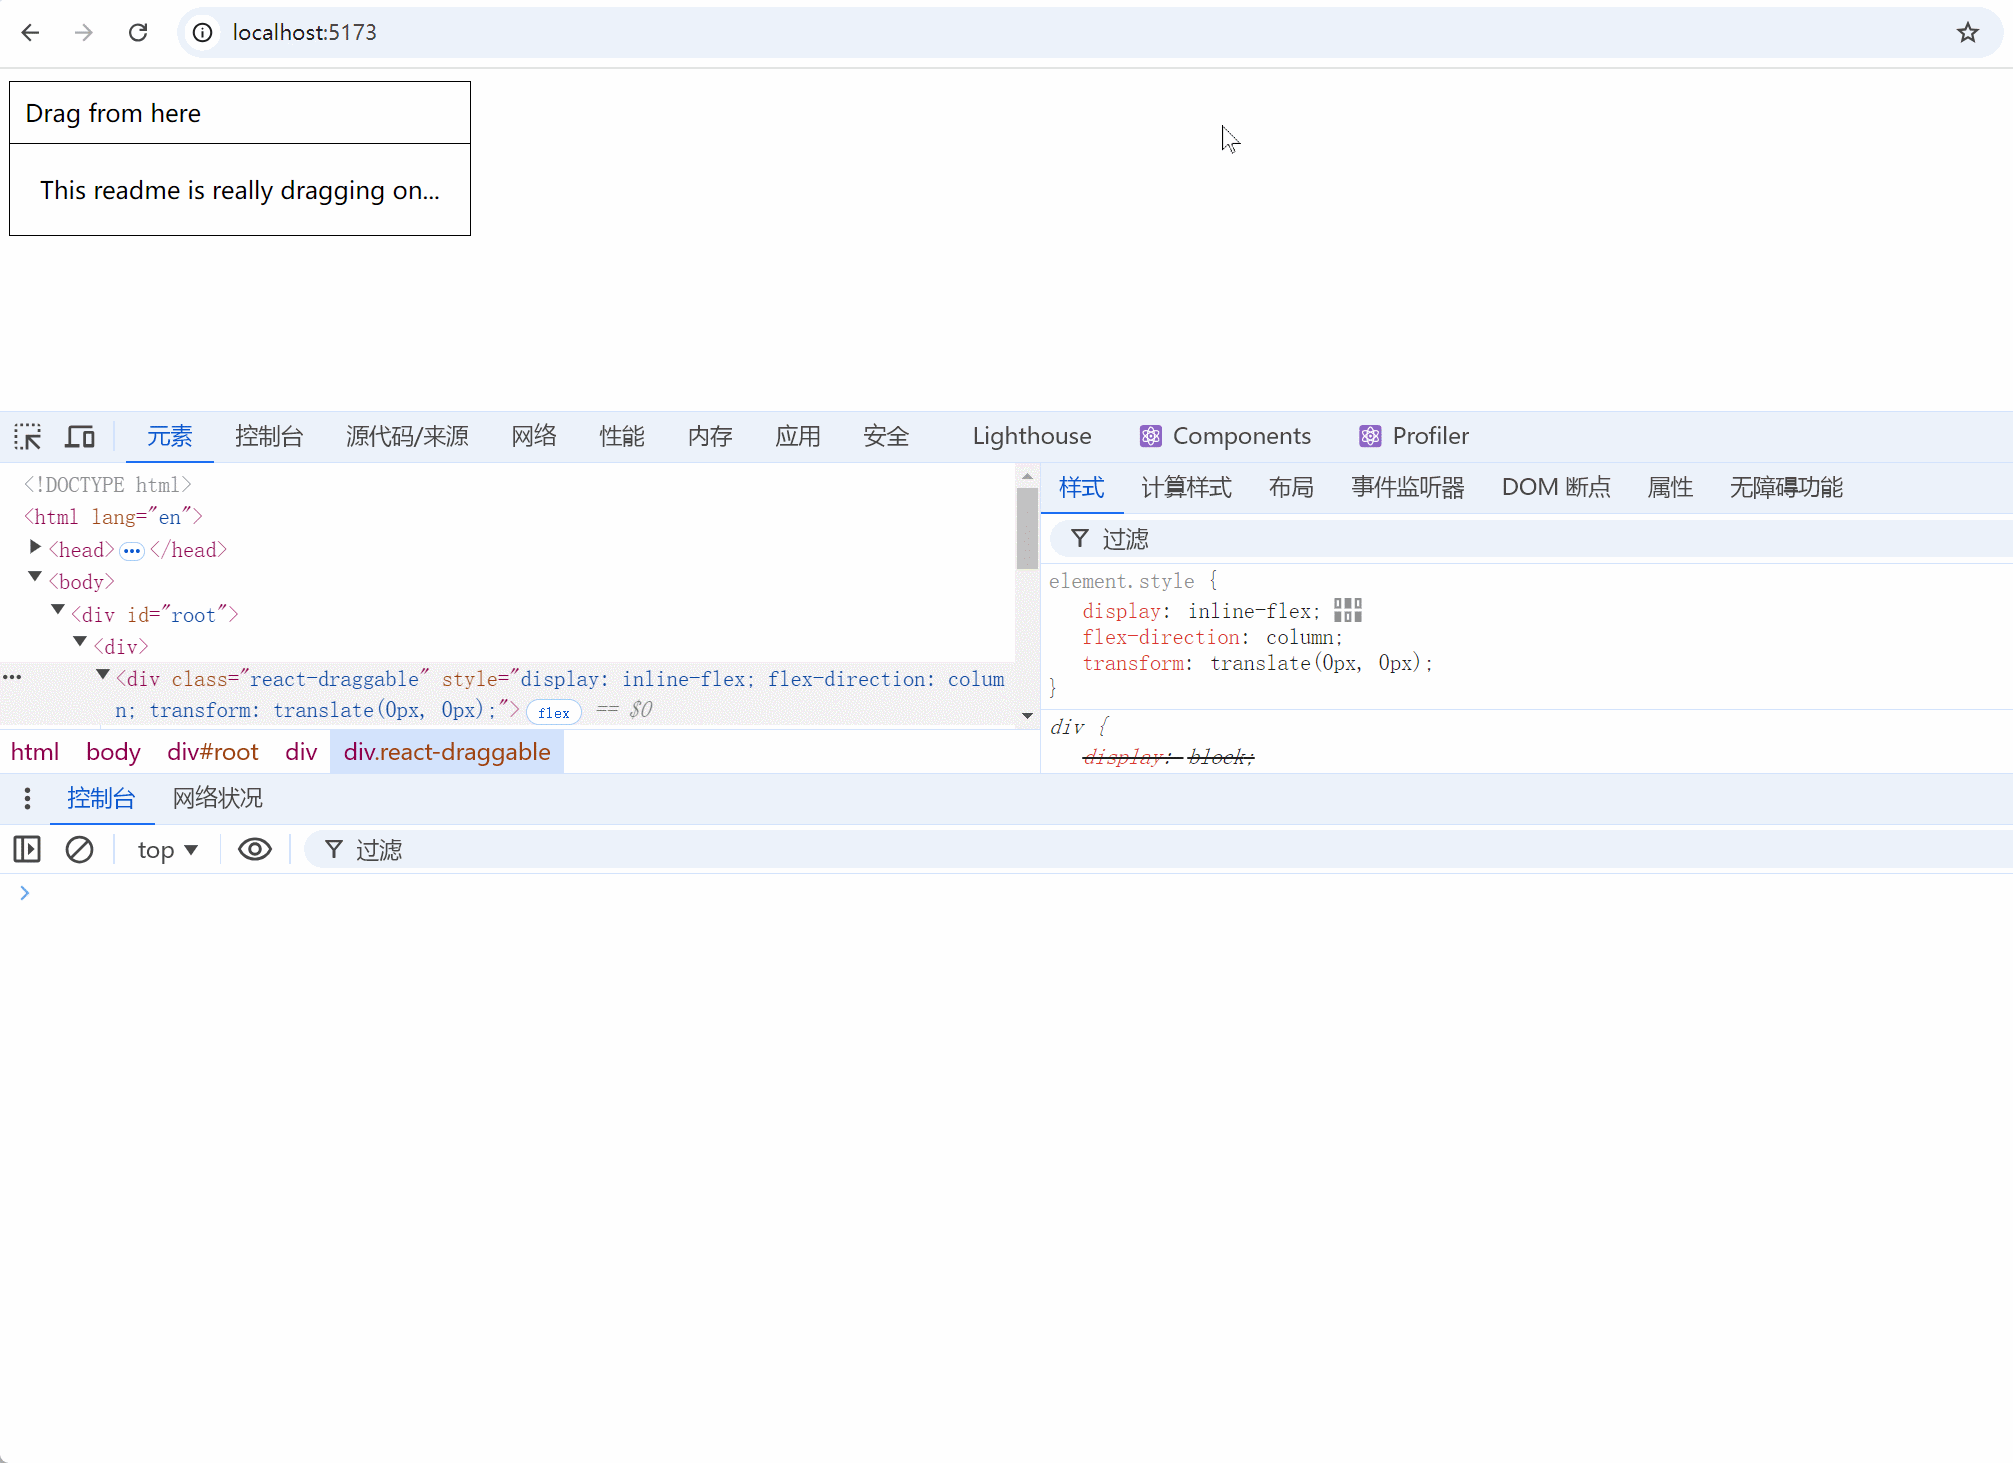Screen dimensions: 2013x1463
Task: Click the elements panel scrollbar down arrow
Action: click(1027, 716)
